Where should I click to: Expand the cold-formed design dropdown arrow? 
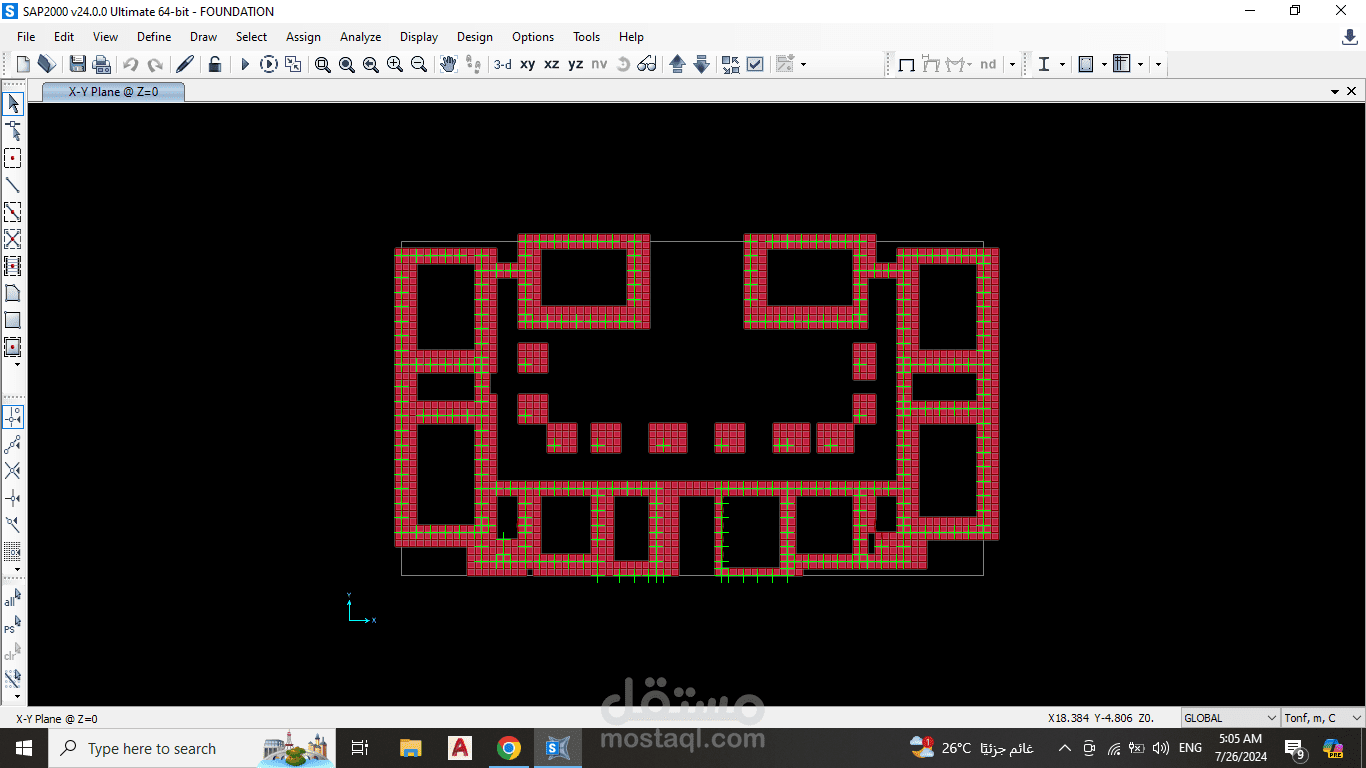pyautogui.click(x=1140, y=64)
